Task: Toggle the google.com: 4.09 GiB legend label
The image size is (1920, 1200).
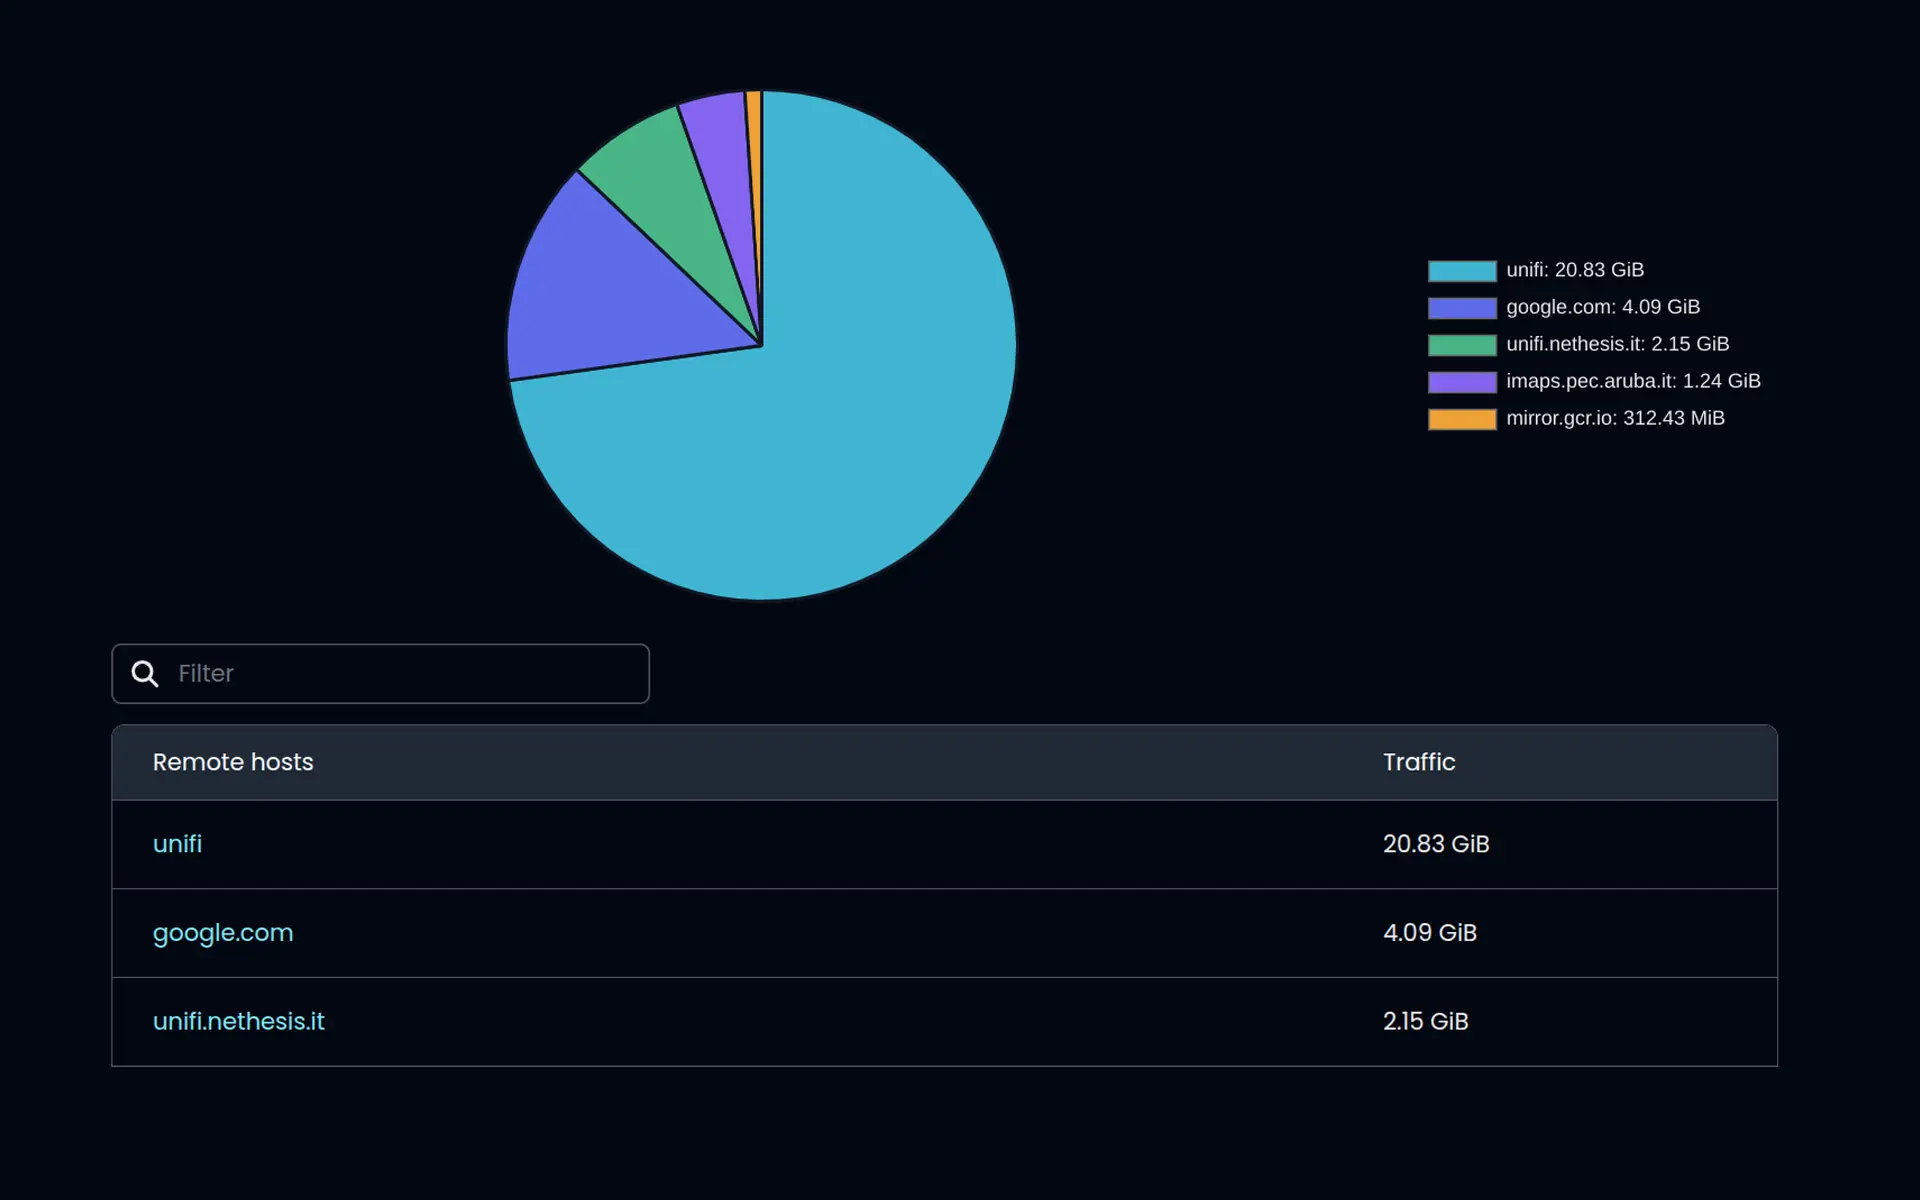Action: 1603,307
